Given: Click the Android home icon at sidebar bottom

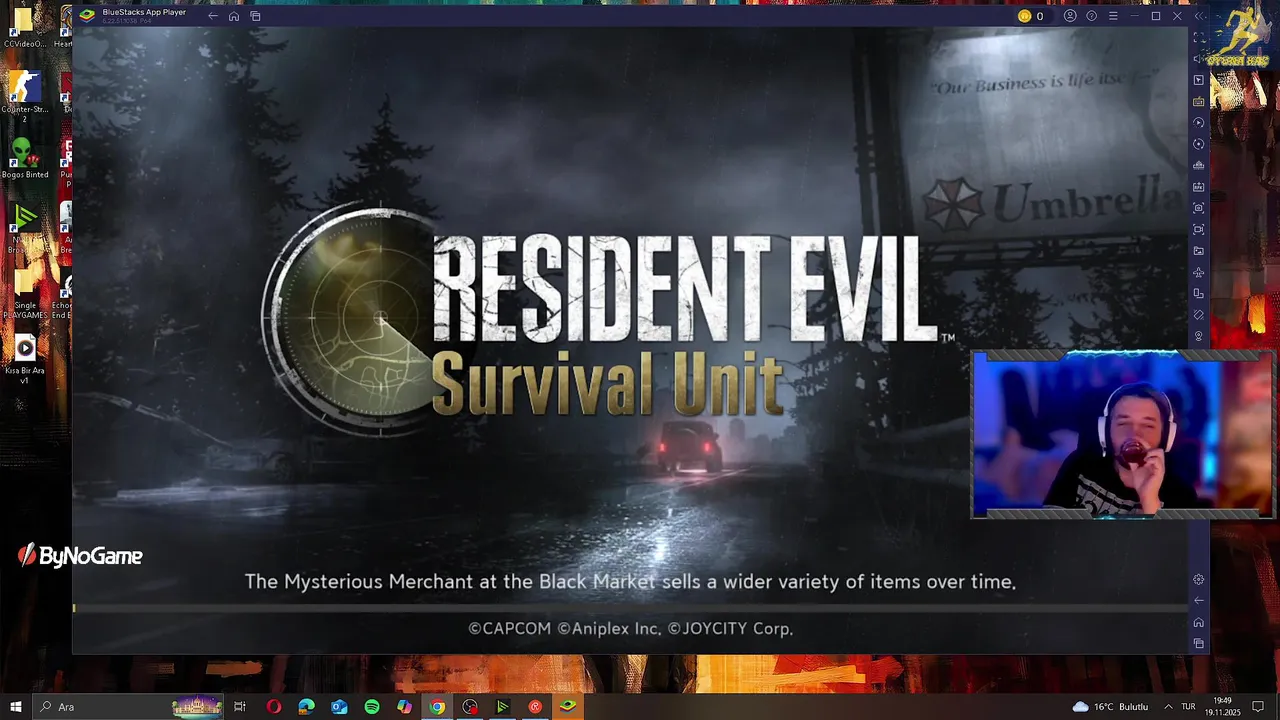Looking at the screenshot, I should 1199,622.
